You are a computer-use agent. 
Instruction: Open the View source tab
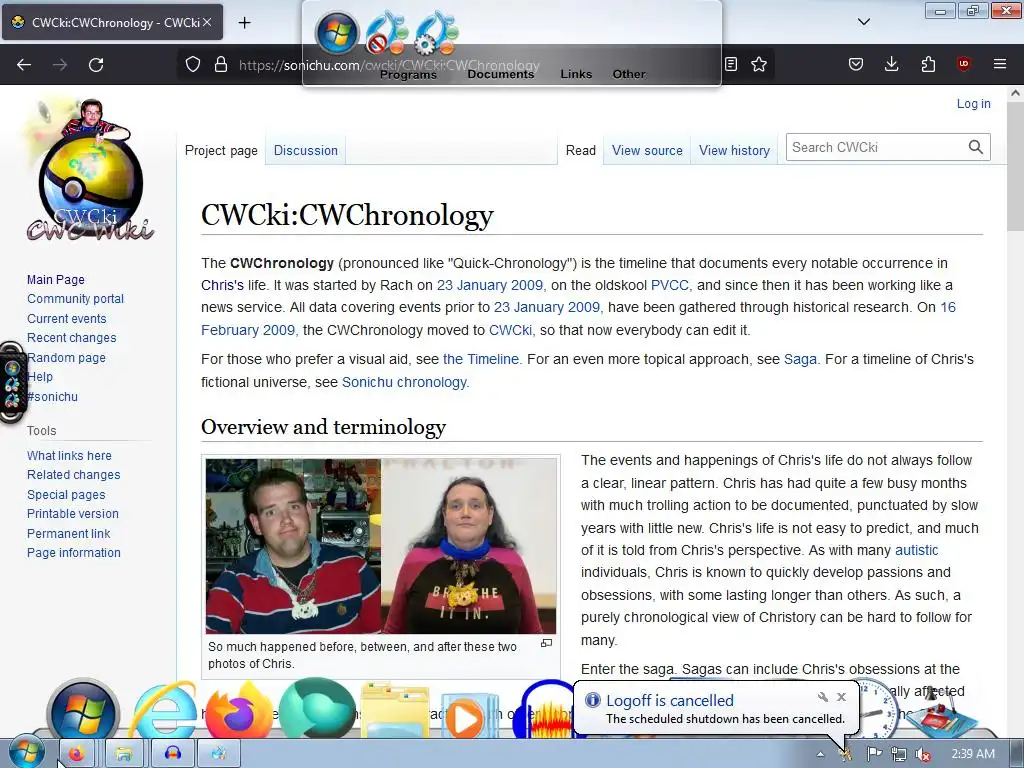point(647,150)
